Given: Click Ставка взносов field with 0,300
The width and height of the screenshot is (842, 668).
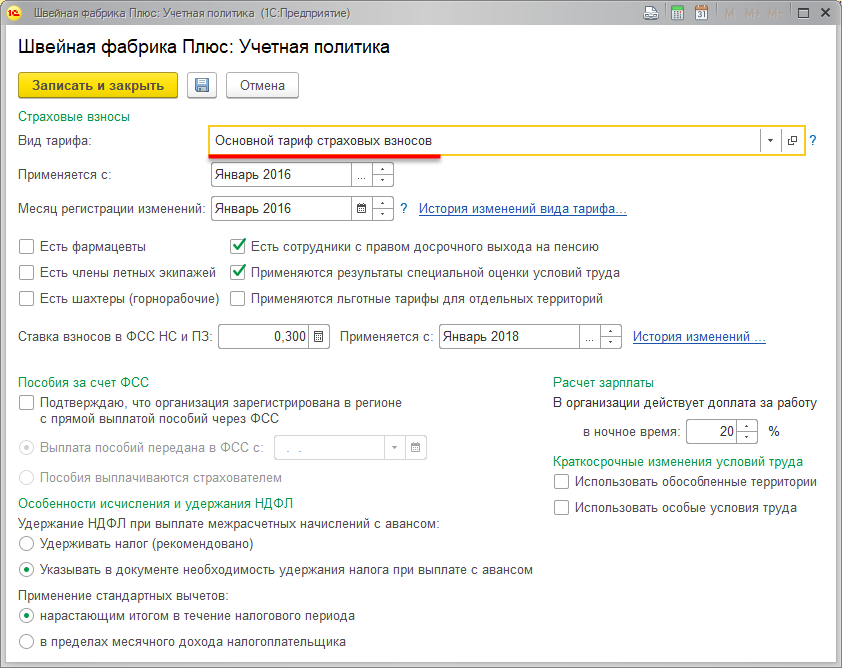Looking at the screenshot, I should coord(264,337).
